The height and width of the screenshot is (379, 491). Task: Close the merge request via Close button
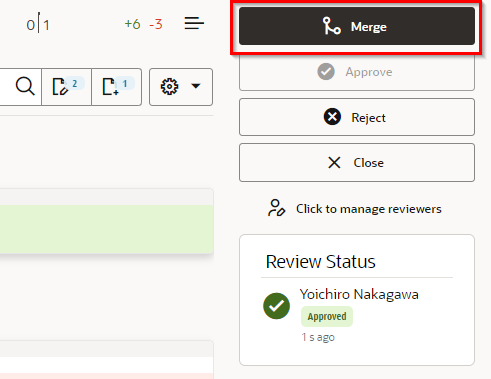point(357,163)
